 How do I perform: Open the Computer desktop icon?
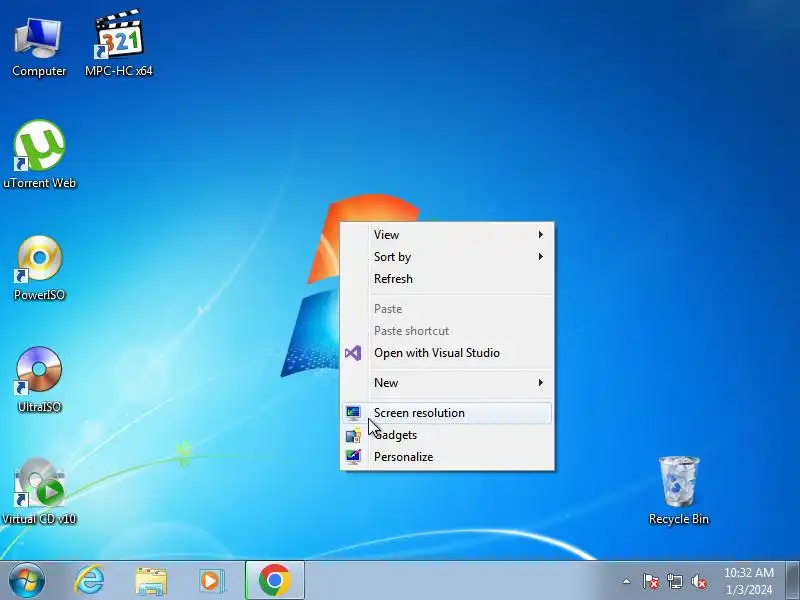pyautogui.click(x=39, y=46)
